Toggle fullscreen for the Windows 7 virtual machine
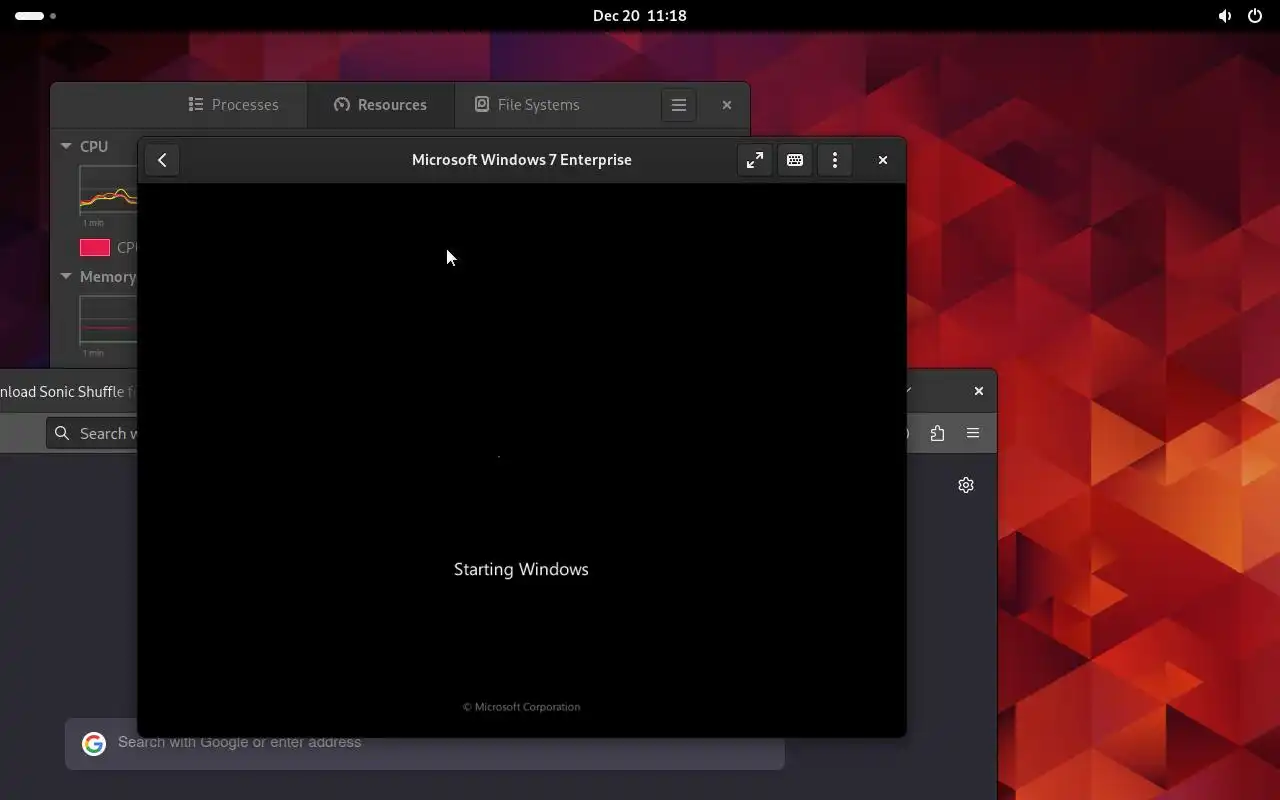 (755, 160)
